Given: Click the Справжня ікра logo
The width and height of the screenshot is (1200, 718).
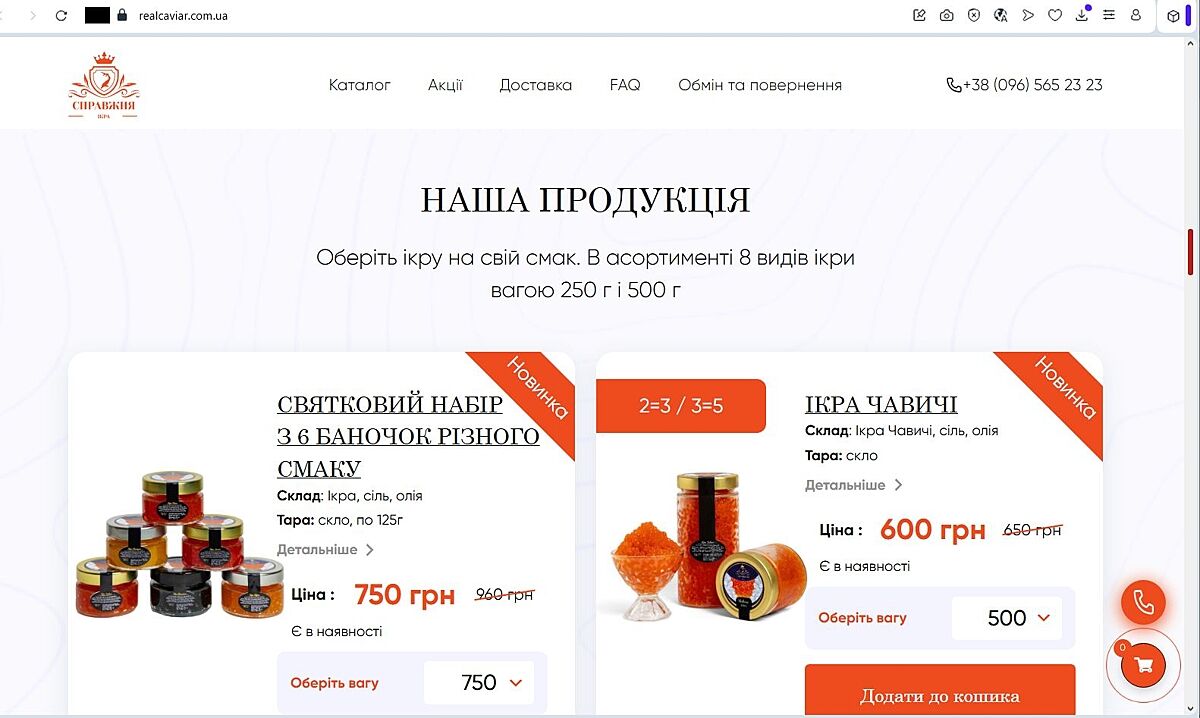Looking at the screenshot, I should [104, 87].
